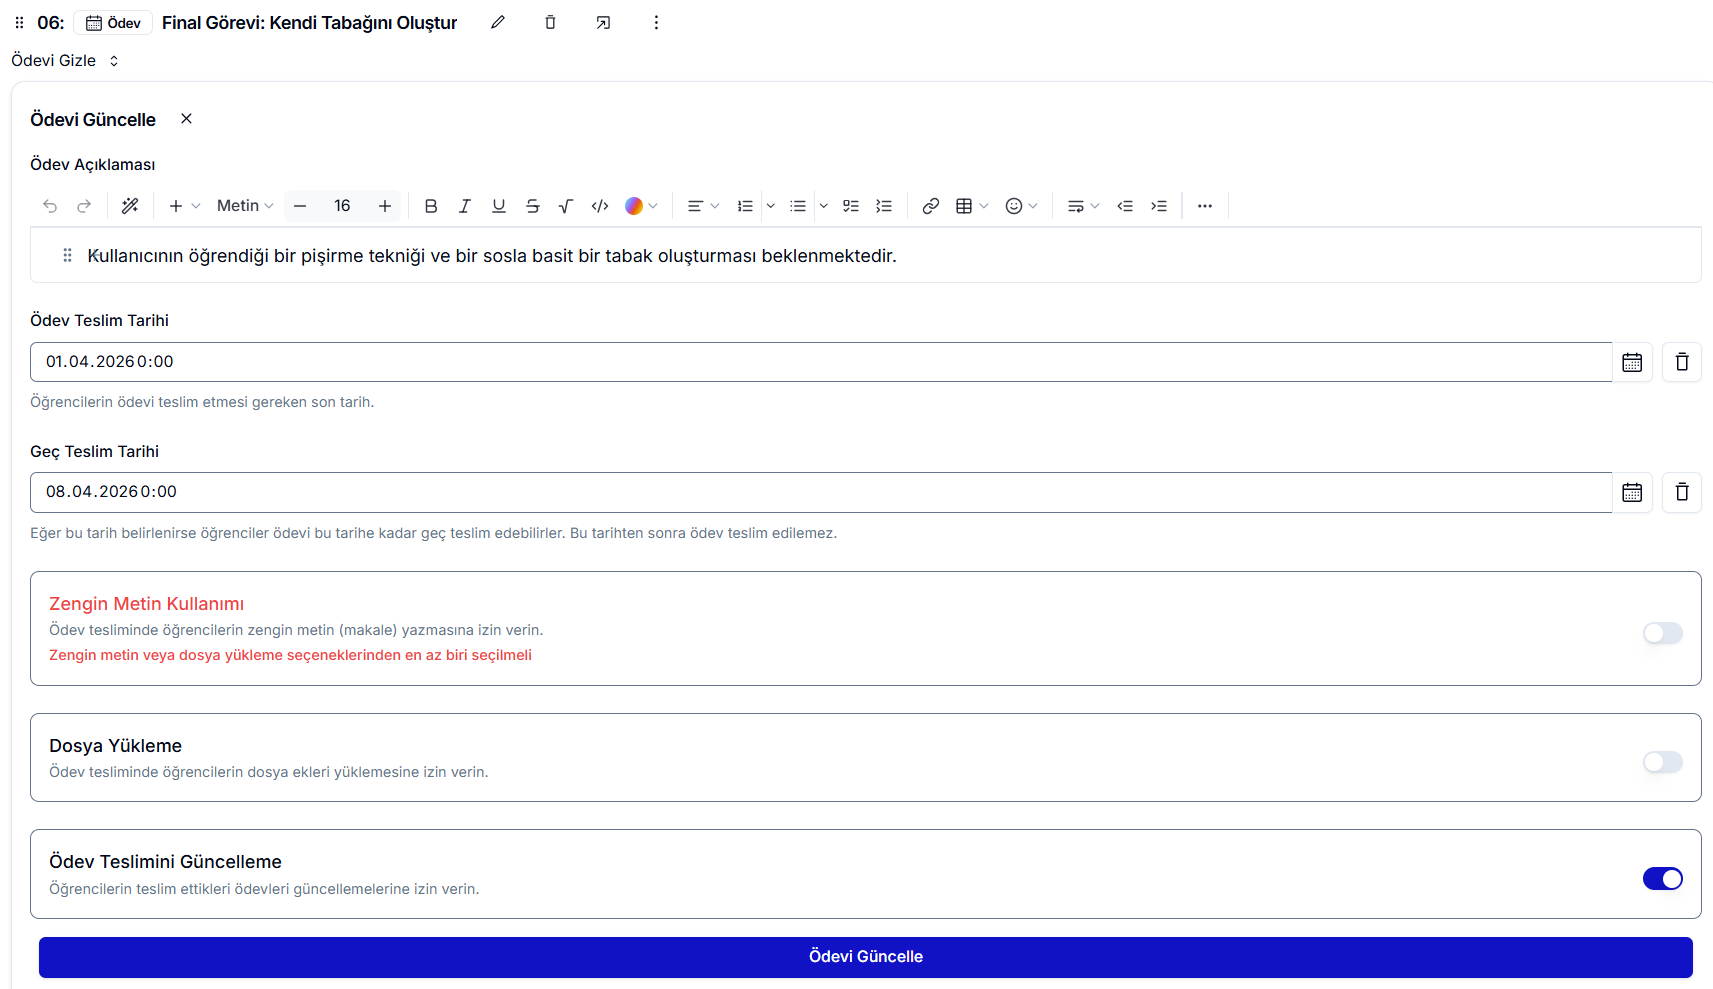The image size is (1713, 989).
Task: Open the Metin text style dropdown
Action: click(245, 206)
